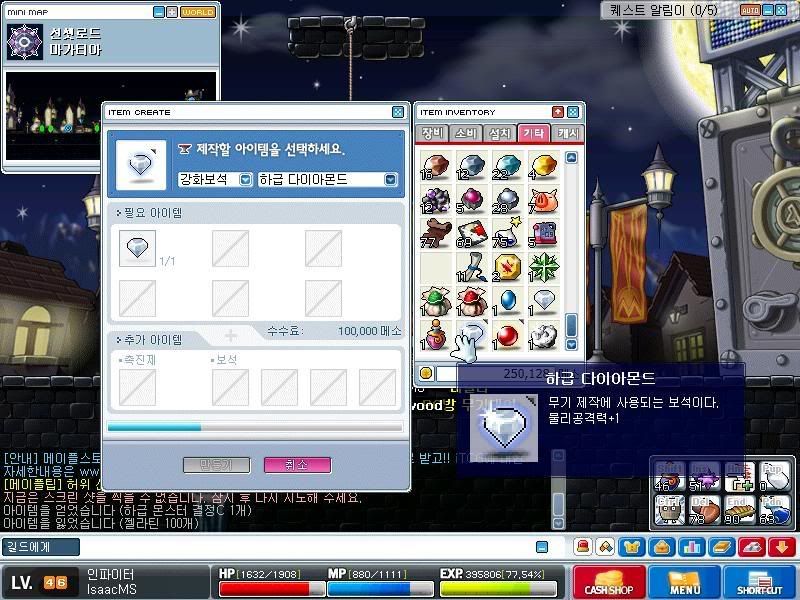Viewport: 800px width, 600px height.
Task: Select the brown ore with quantity 16
Action: pyautogui.click(x=435, y=166)
